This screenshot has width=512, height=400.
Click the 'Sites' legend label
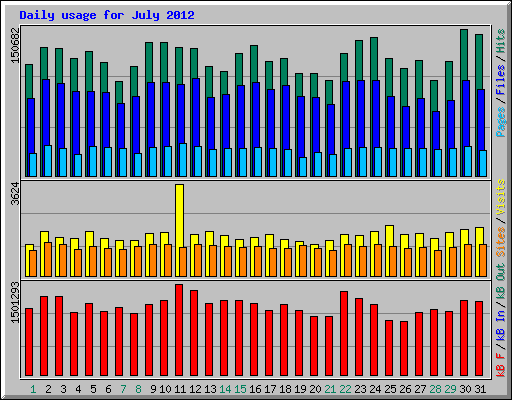[500, 242]
